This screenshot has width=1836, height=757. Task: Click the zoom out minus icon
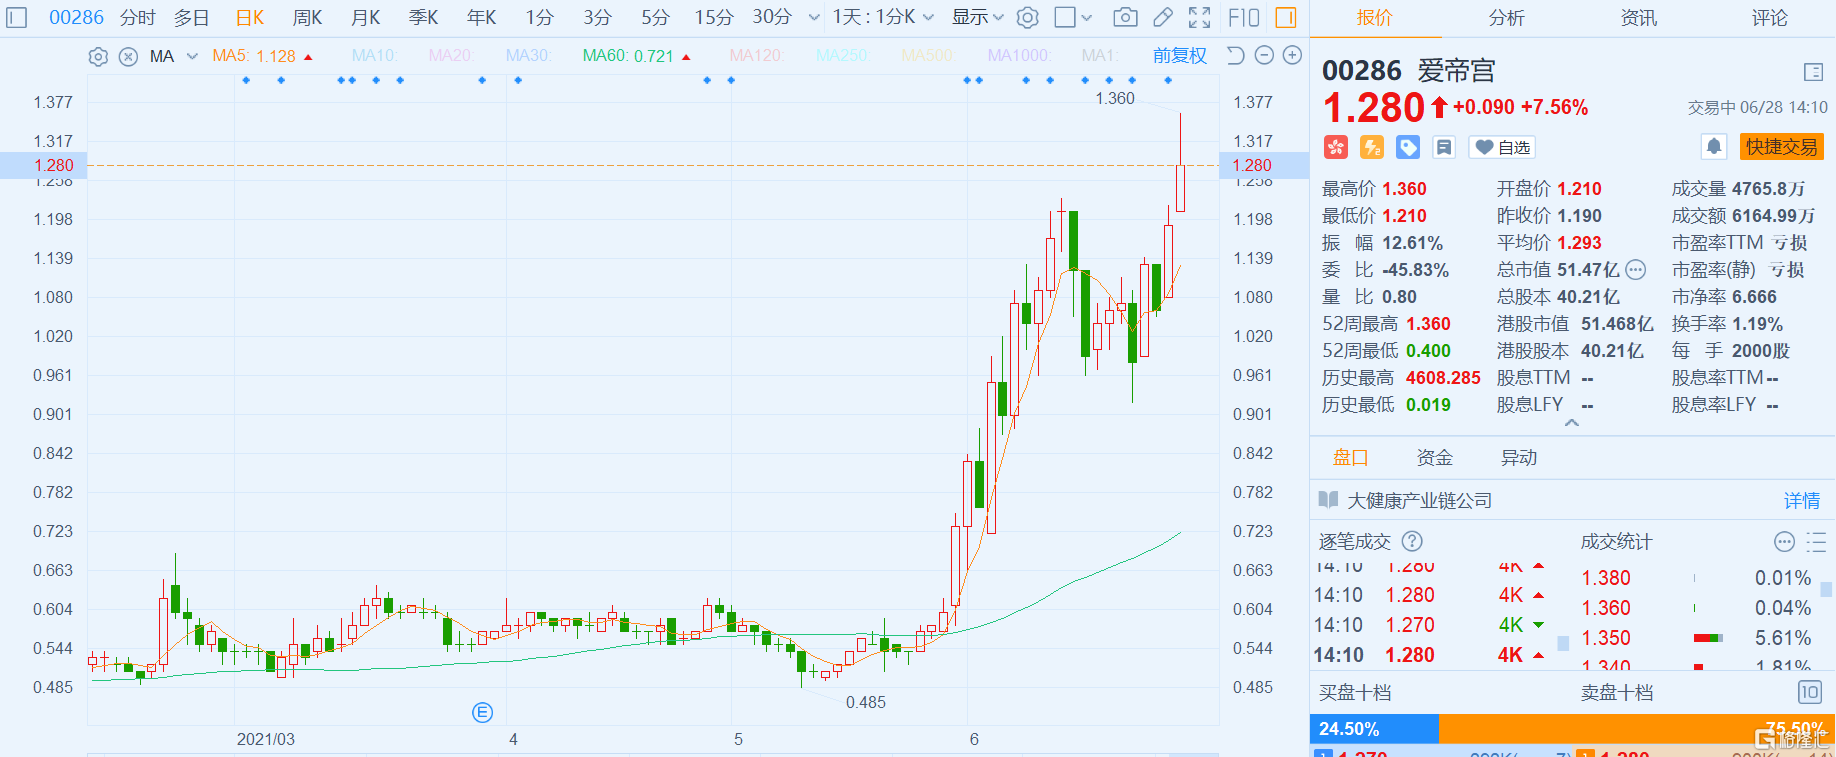pos(1264,56)
